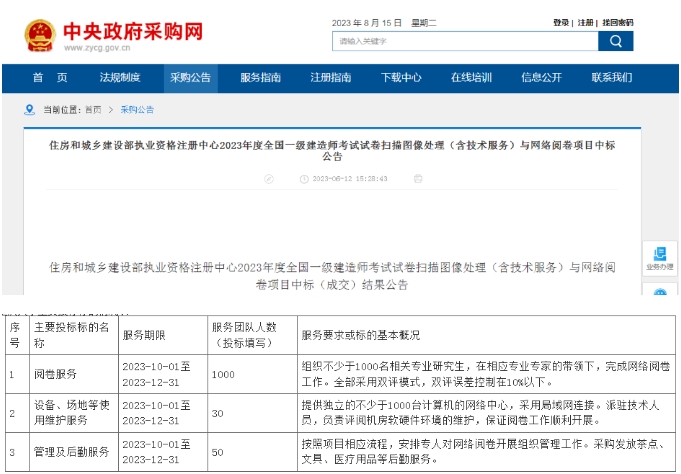
Task: Click the 首页 breadcrumb link
Action: (x=93, y=110)
